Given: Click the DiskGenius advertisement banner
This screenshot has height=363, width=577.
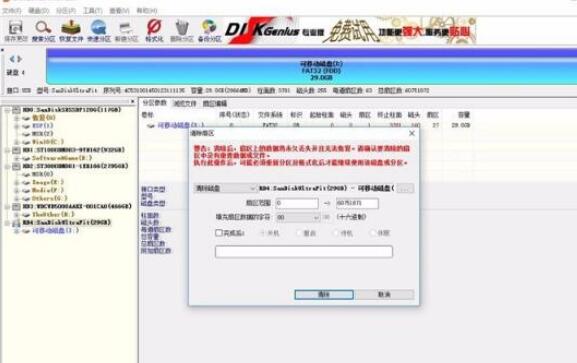Looking at the screenshot, I should pos(351,31).
